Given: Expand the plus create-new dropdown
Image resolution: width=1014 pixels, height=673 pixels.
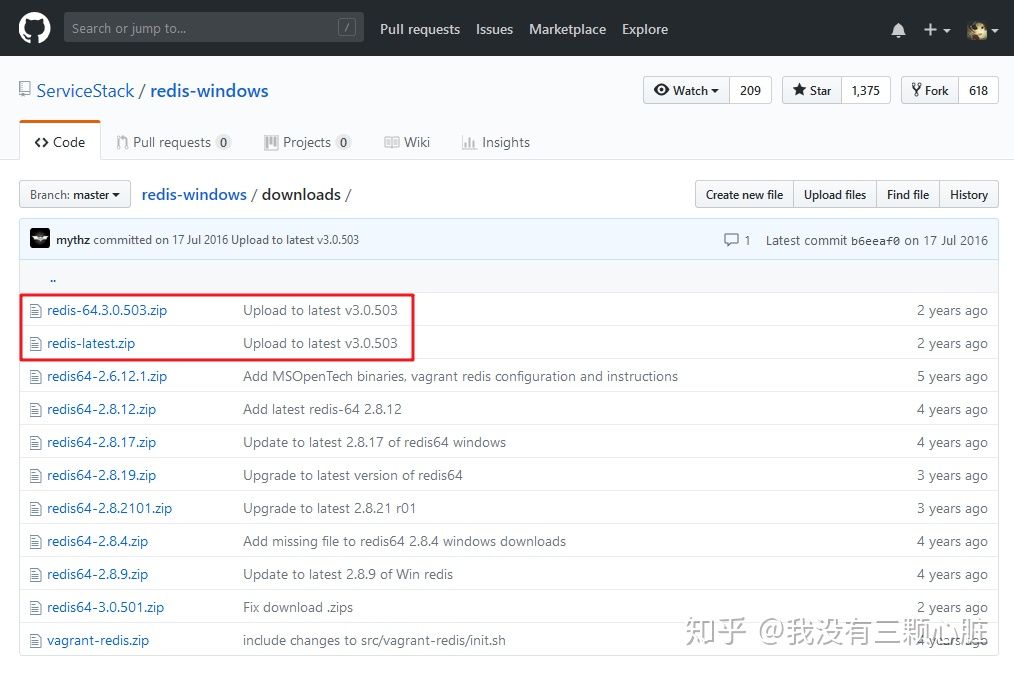Looking at the screenshot, I should click(936, 30).
